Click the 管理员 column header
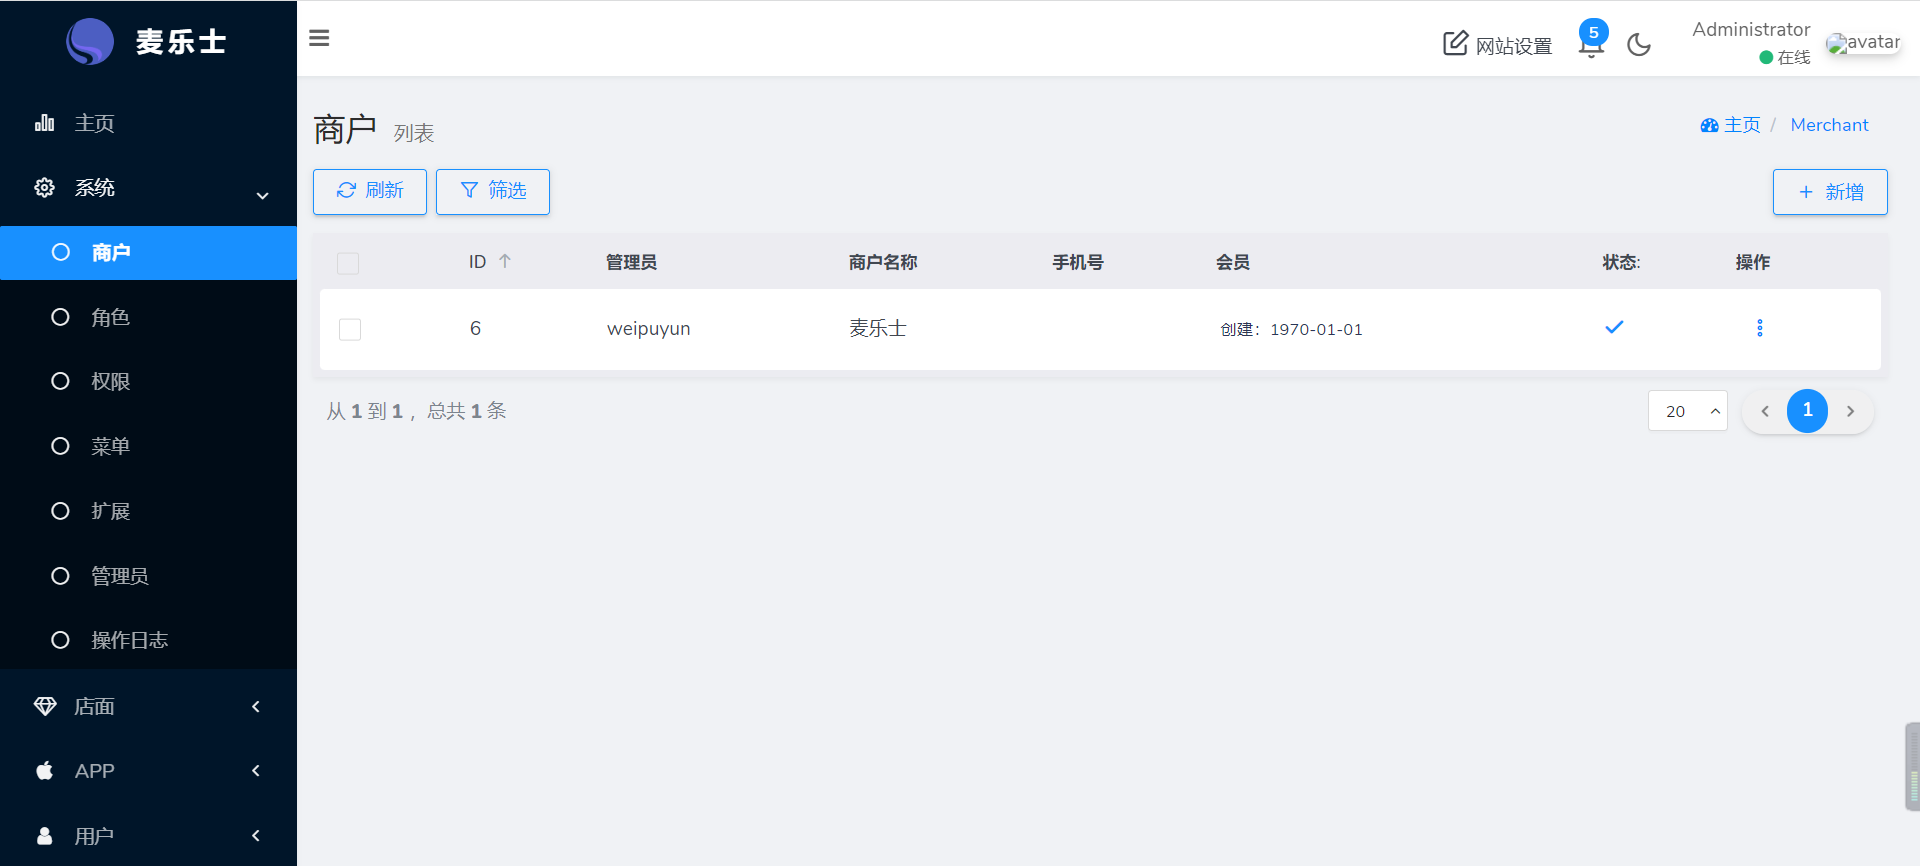The height and width of the screenshot is (866, 1920). (x=631, y=262)
